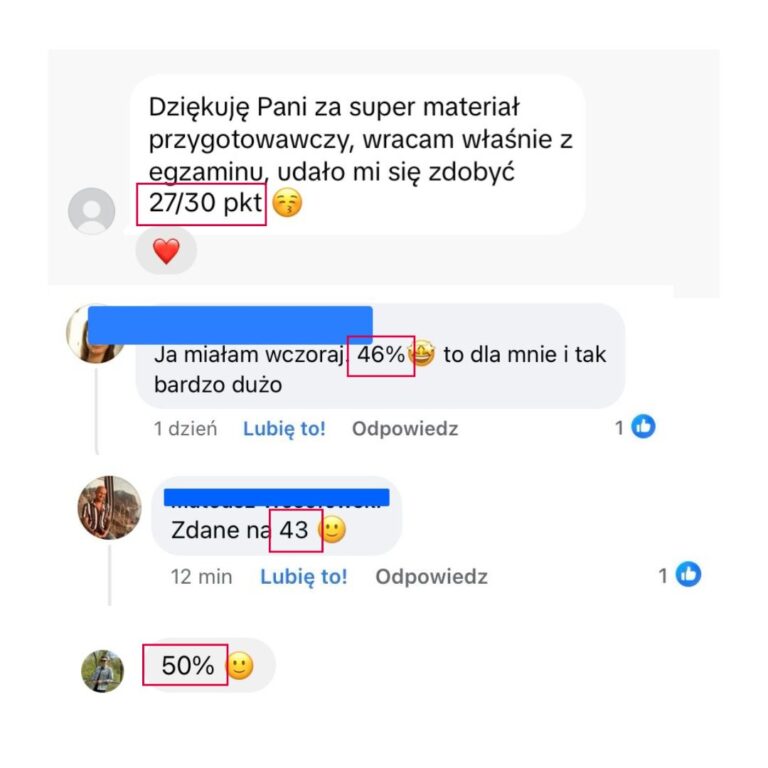
Task: Click the 1 dzień timestamp
Action: tap(185, 429)
